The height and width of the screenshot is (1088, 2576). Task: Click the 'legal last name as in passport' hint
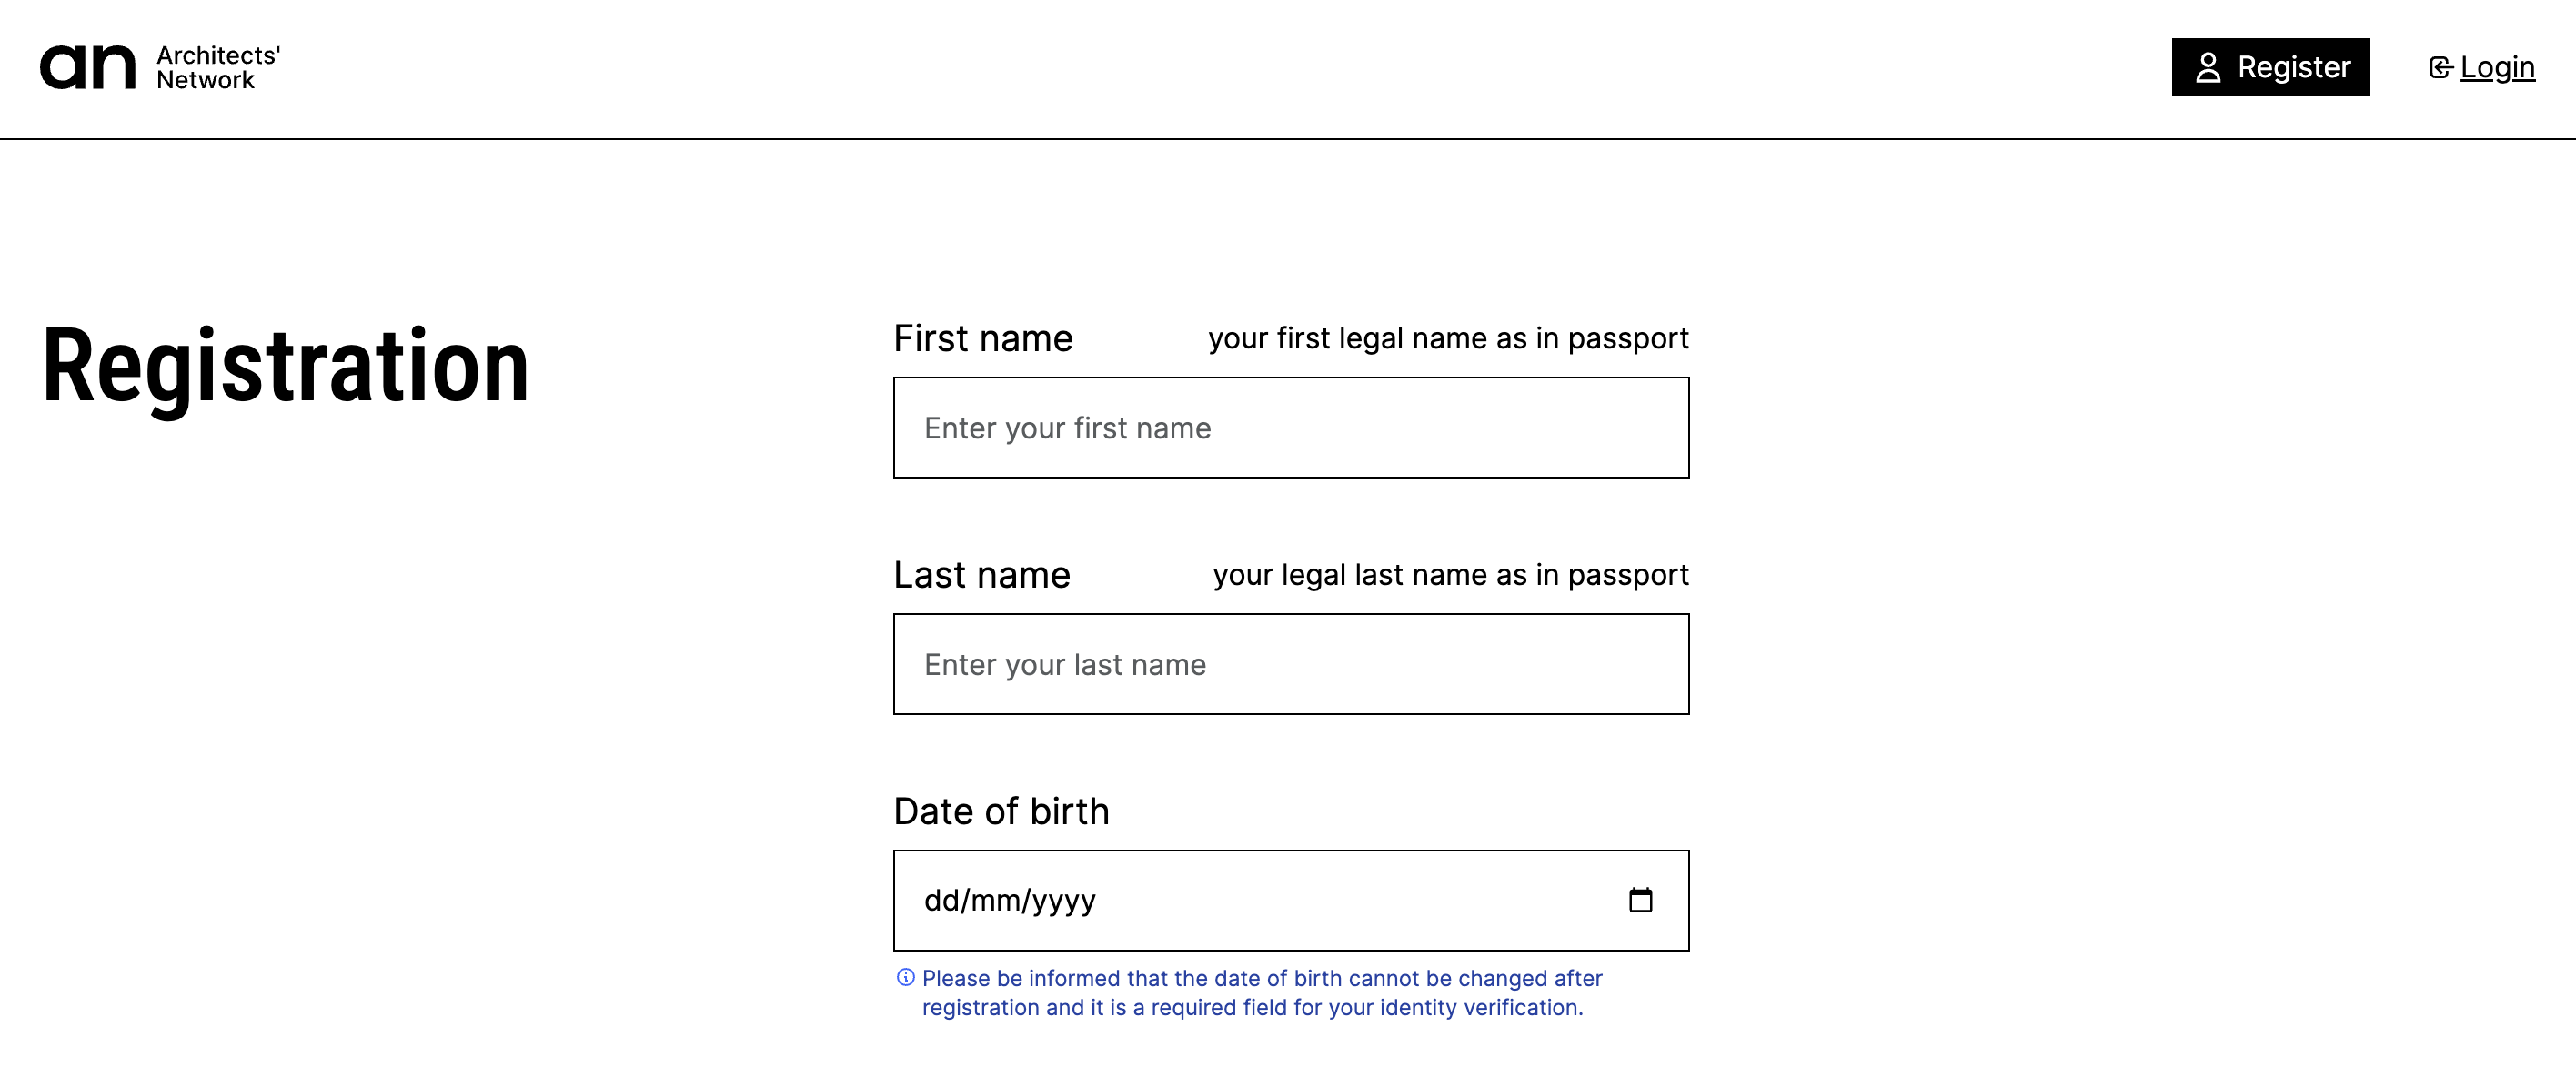pyautogui.click(x=1450, y=575)
